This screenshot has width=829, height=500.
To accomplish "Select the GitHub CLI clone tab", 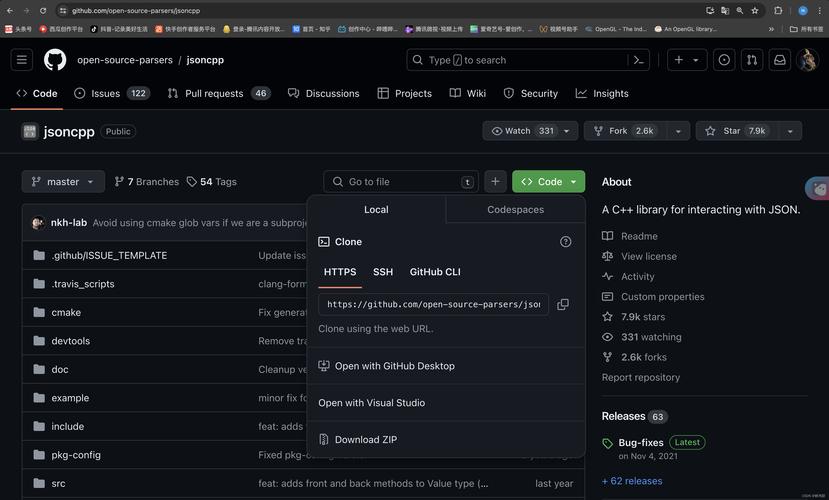I will coord(435,272).
